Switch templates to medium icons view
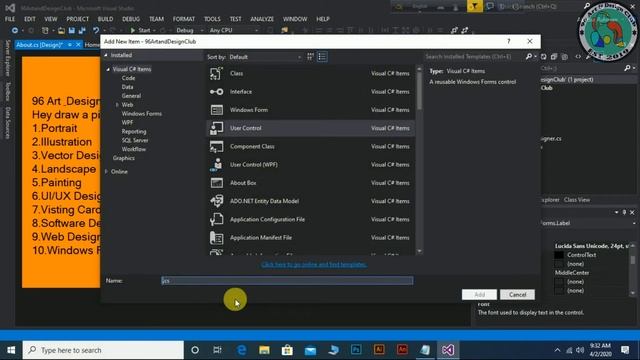 coord(310,57)
